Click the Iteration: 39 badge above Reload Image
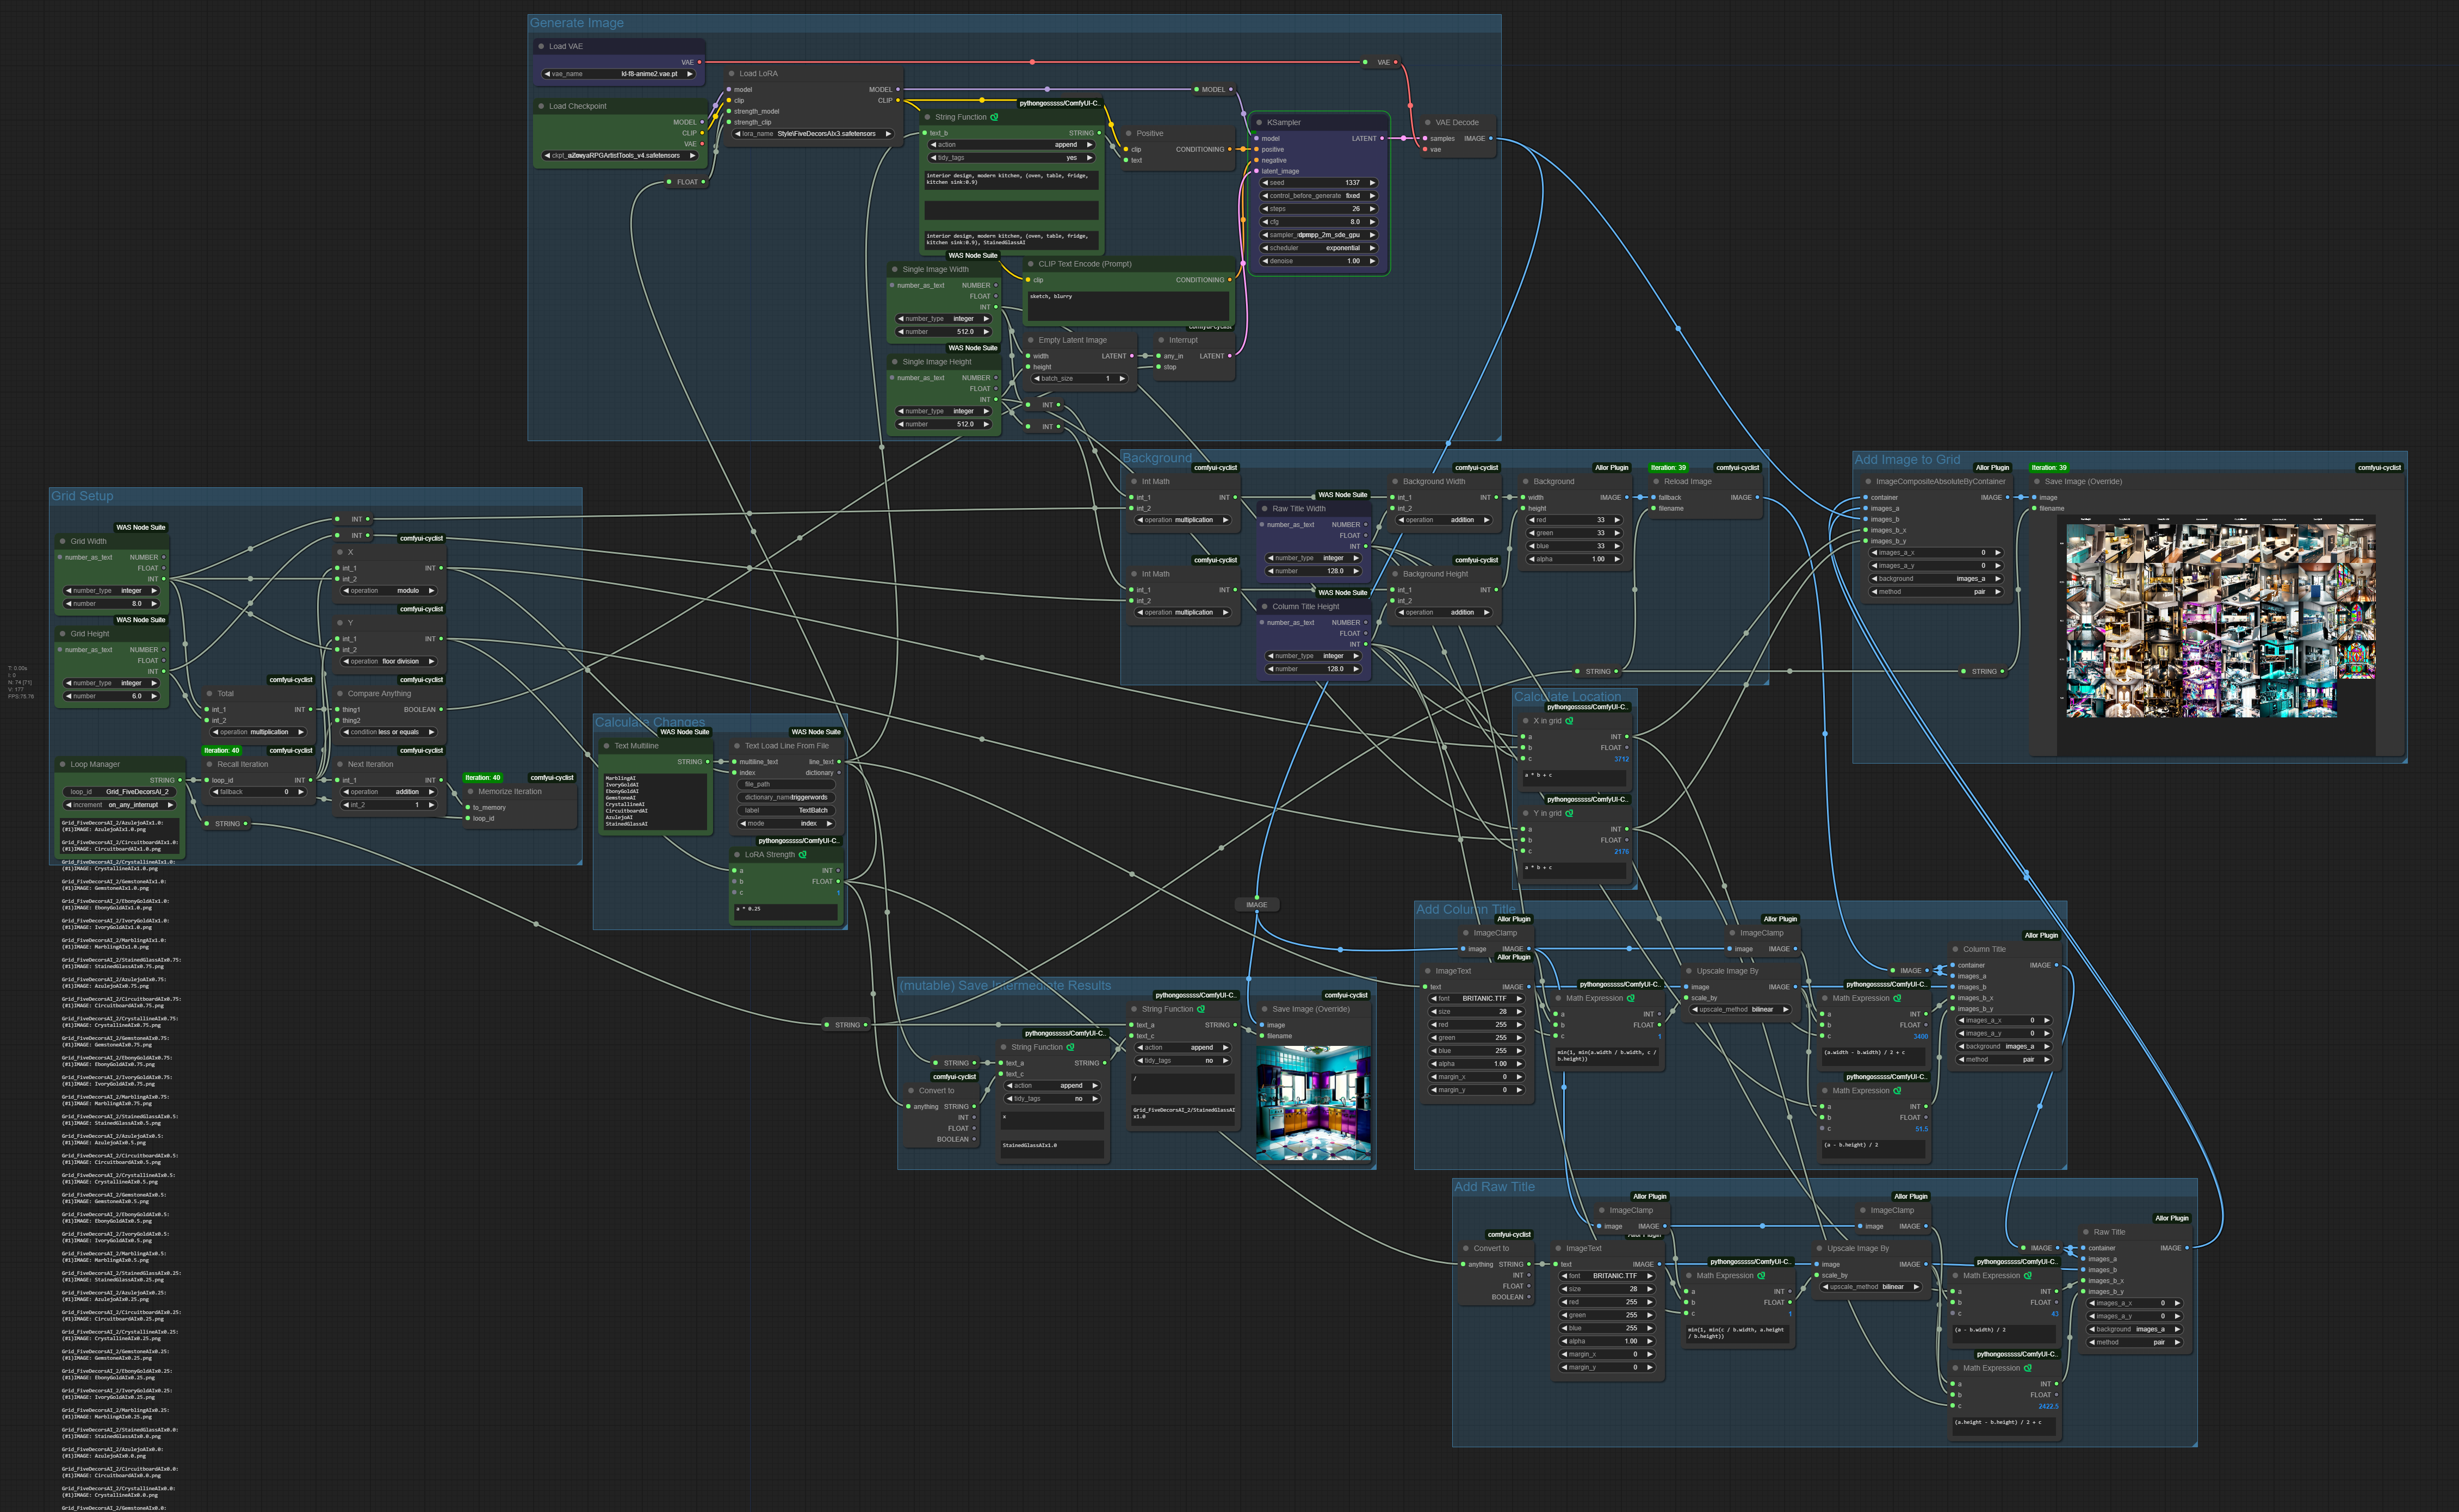The image size is (2459, 1512). point(1668,468)
